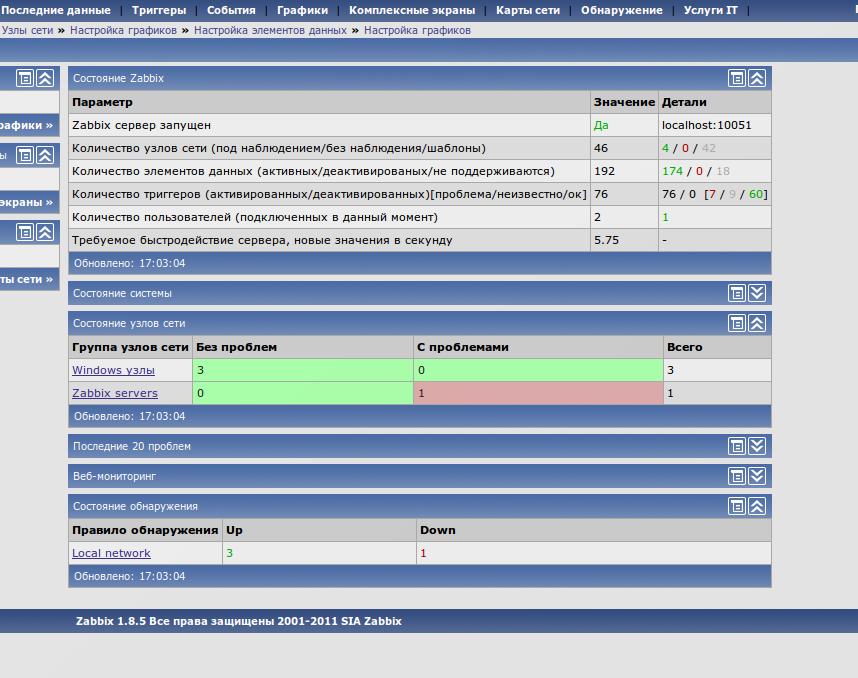
Task: Open menu icon of Последние 20 проблем widget
Action: (737, 446)
